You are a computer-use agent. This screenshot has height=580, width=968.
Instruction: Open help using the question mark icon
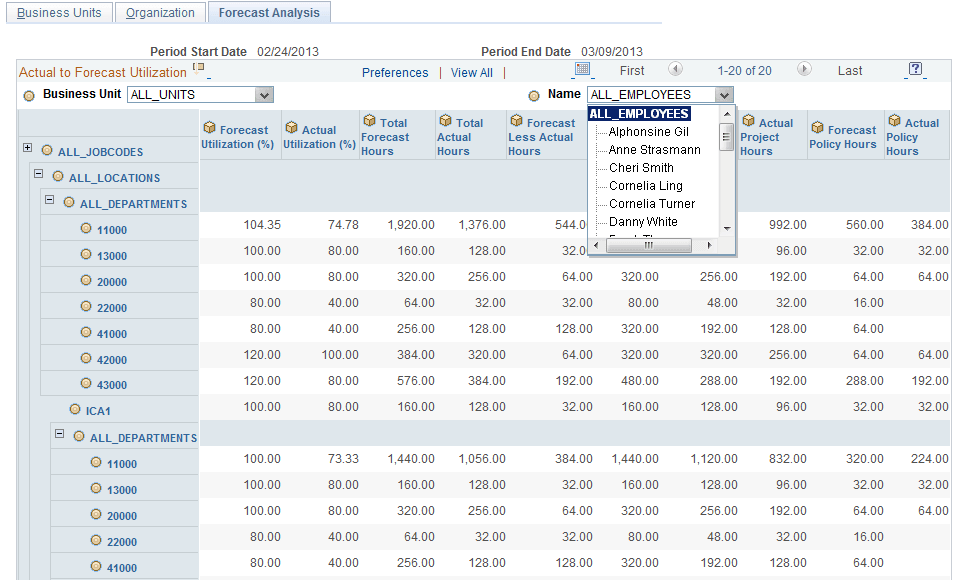[x=916, y=70]
